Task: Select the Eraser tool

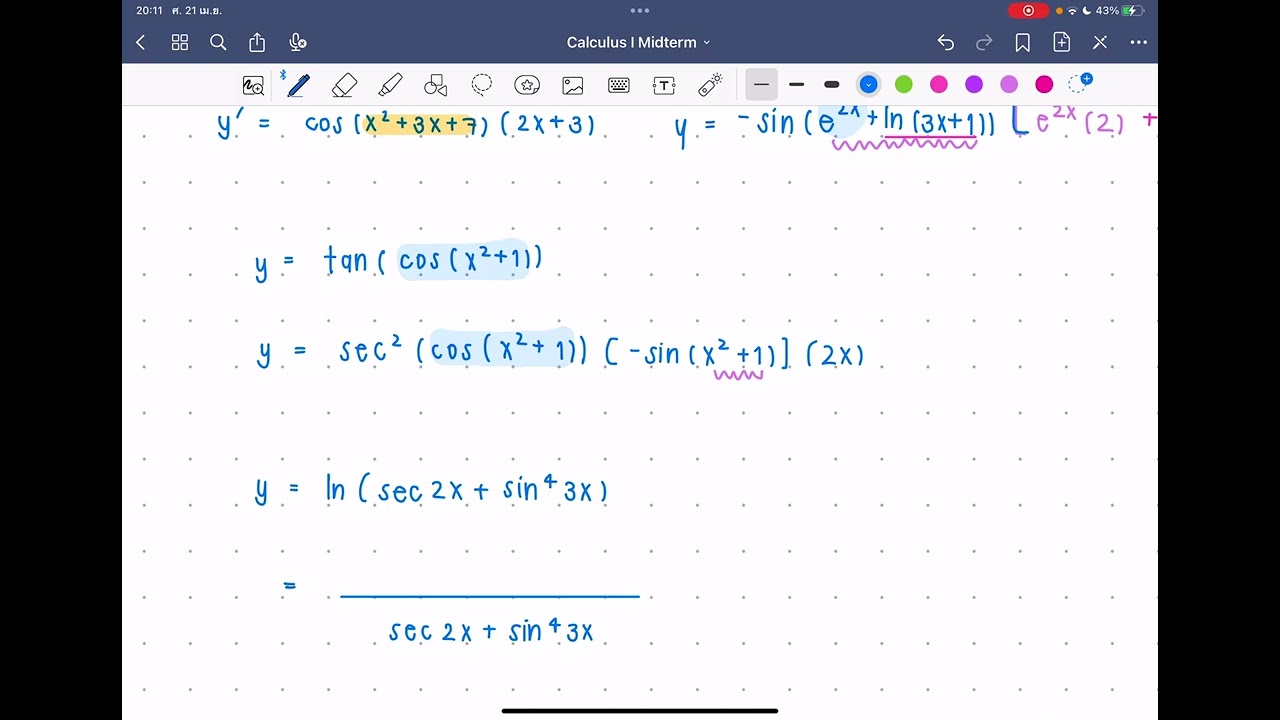Action: 344,85
